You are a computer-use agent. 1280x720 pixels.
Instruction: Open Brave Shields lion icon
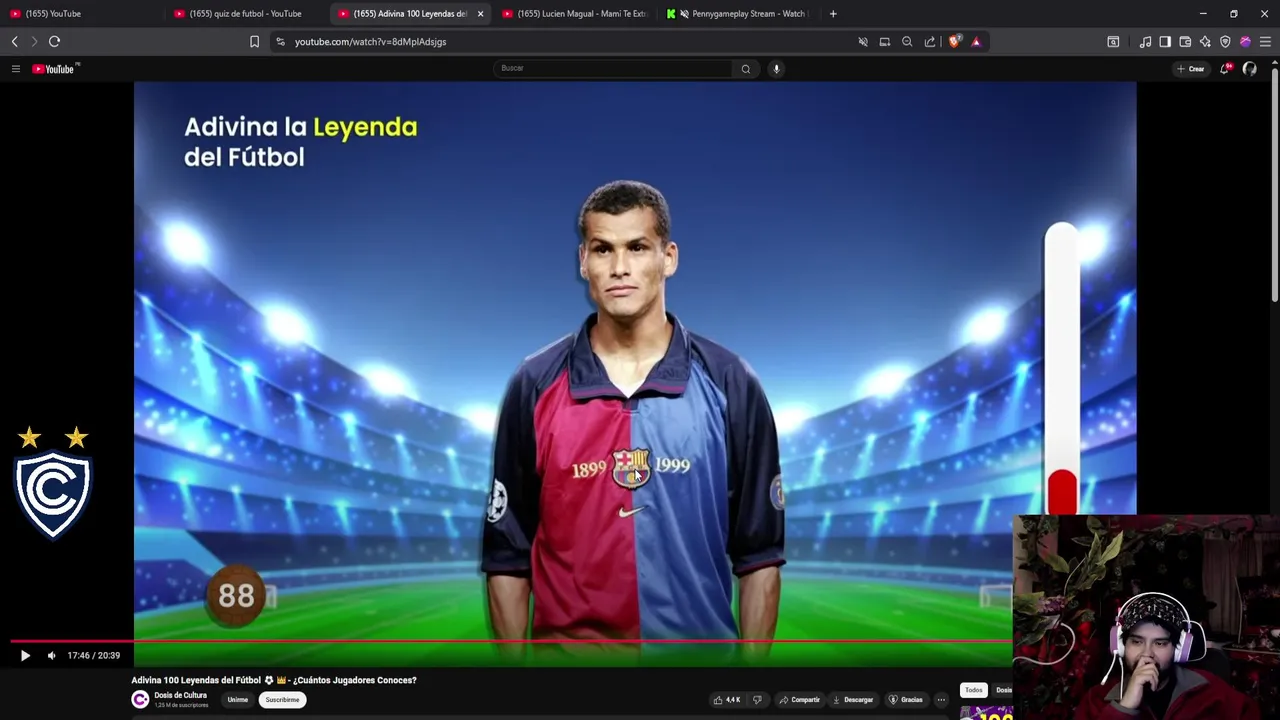point(954,42)
